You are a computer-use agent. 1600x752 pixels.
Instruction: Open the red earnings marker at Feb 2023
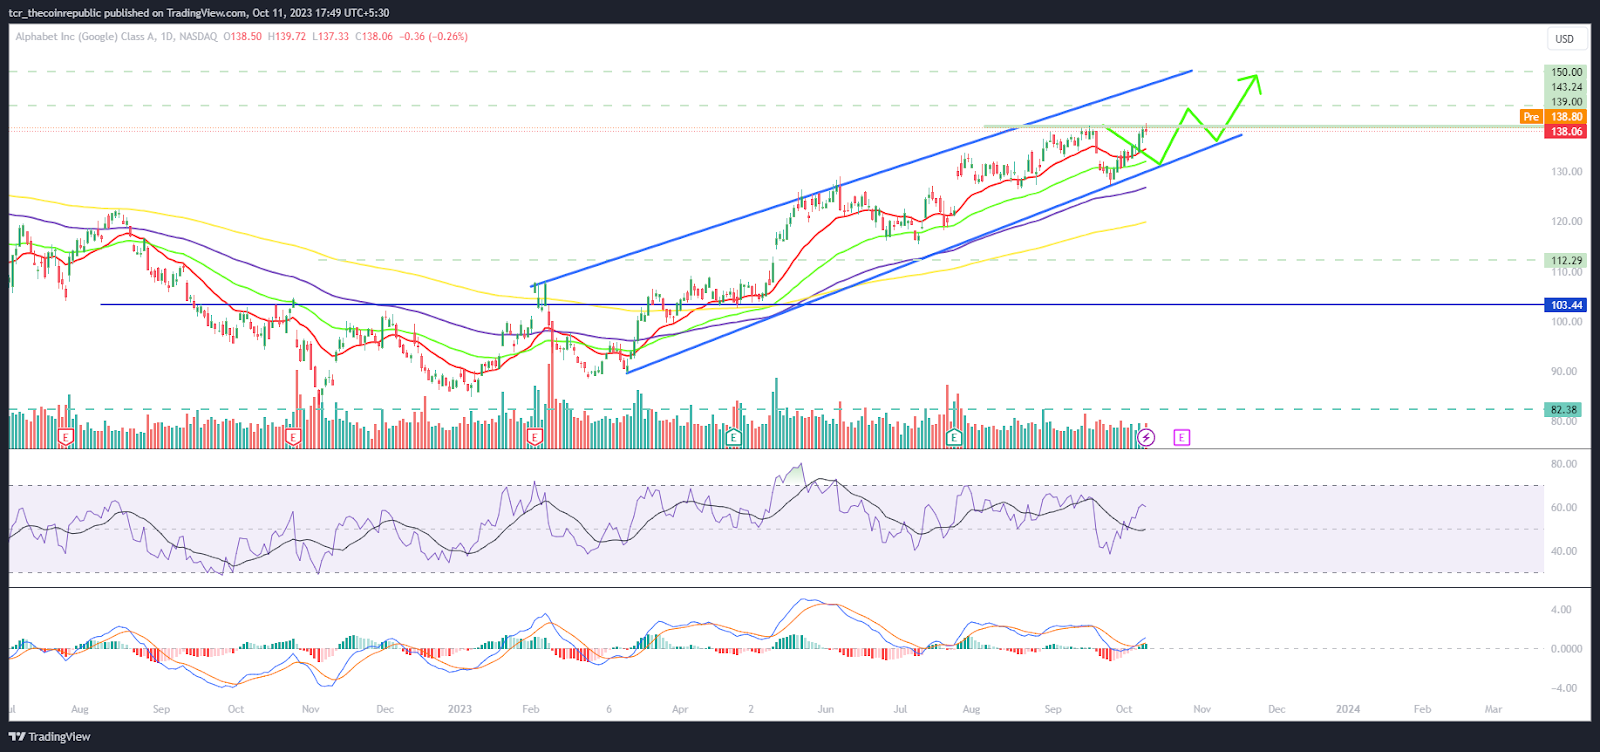(x=534, y=437)
